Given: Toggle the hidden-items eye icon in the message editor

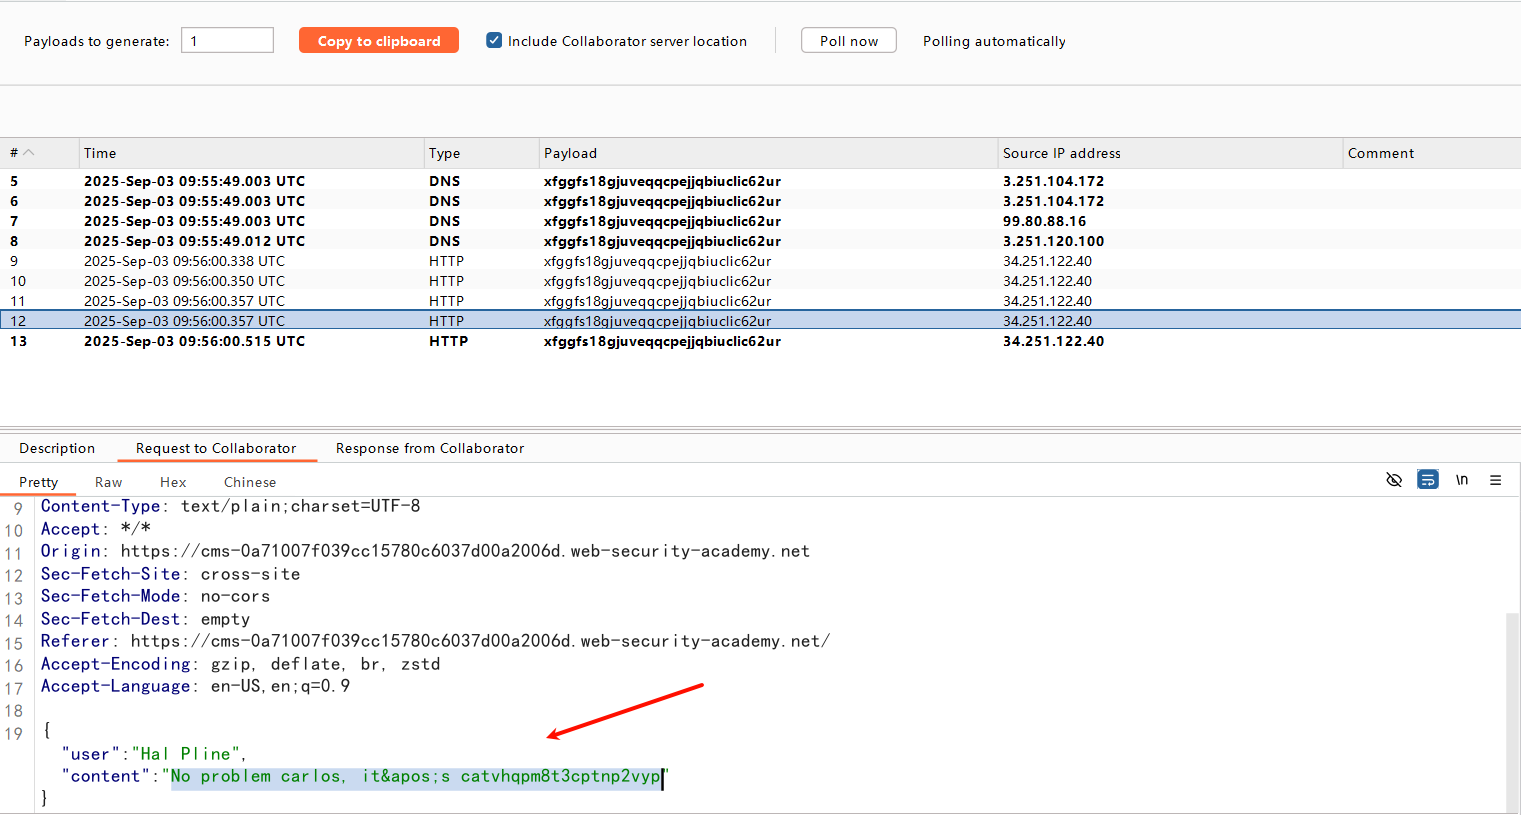Looking at the screenshot, I should pyautogui.click(x=1394, y=480).
